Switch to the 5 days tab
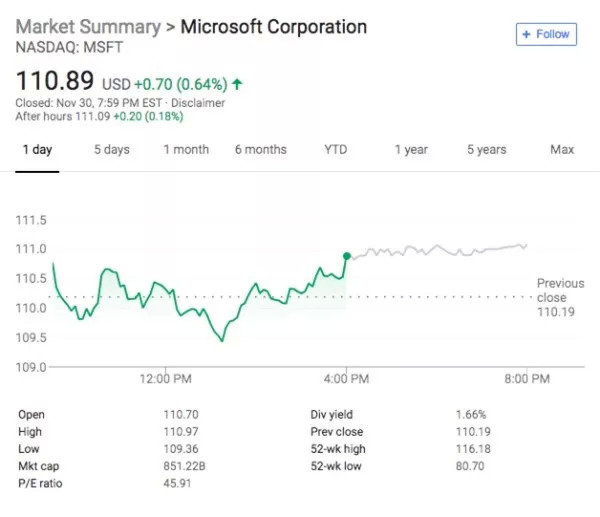 (x=112, y=150)
